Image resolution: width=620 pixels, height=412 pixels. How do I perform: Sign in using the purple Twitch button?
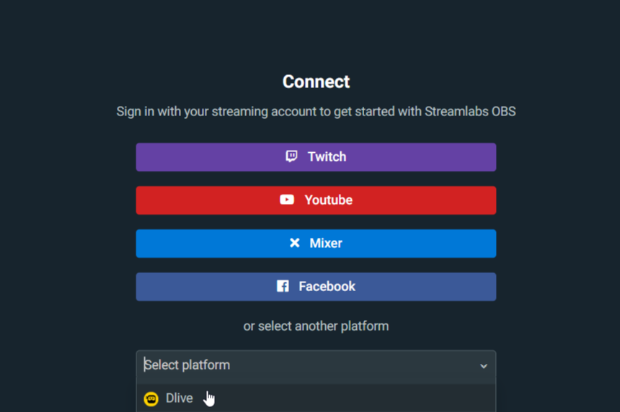(316, 157)
